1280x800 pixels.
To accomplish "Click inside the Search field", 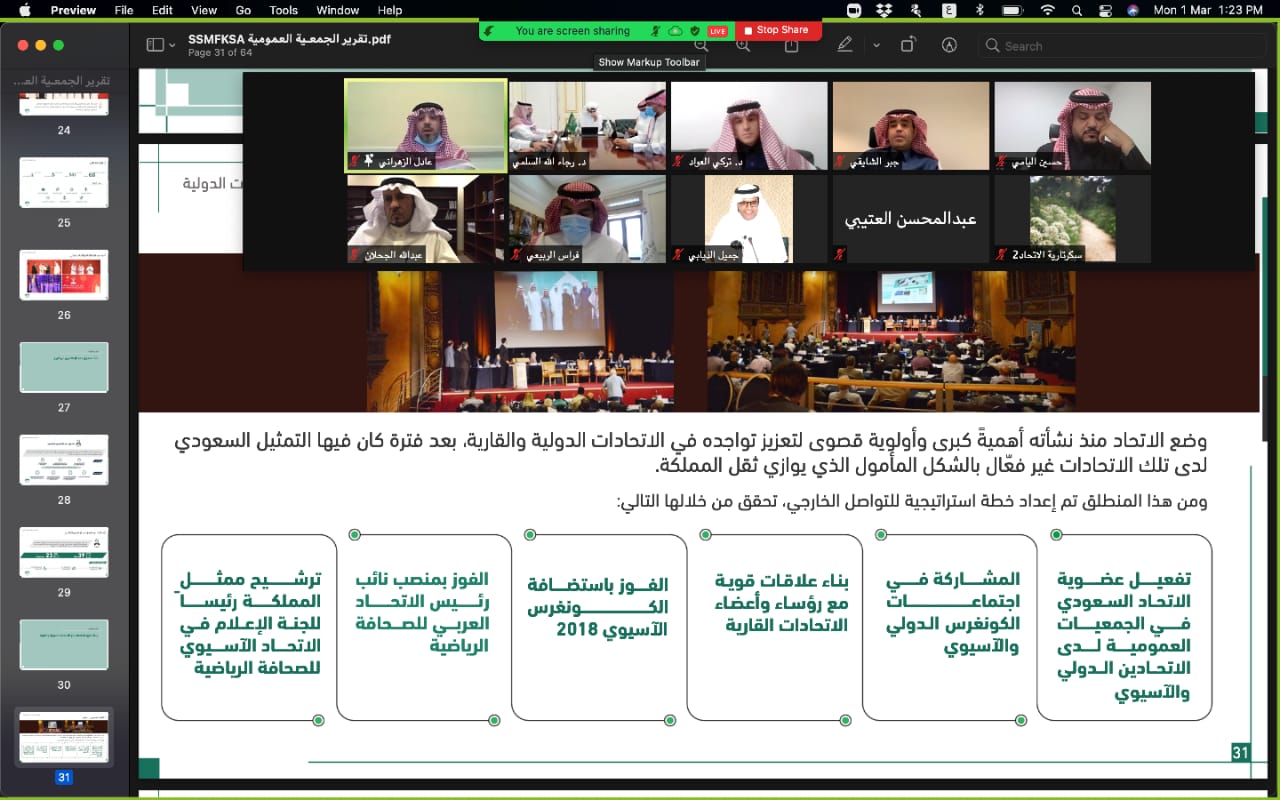I will pos(1123,46).
